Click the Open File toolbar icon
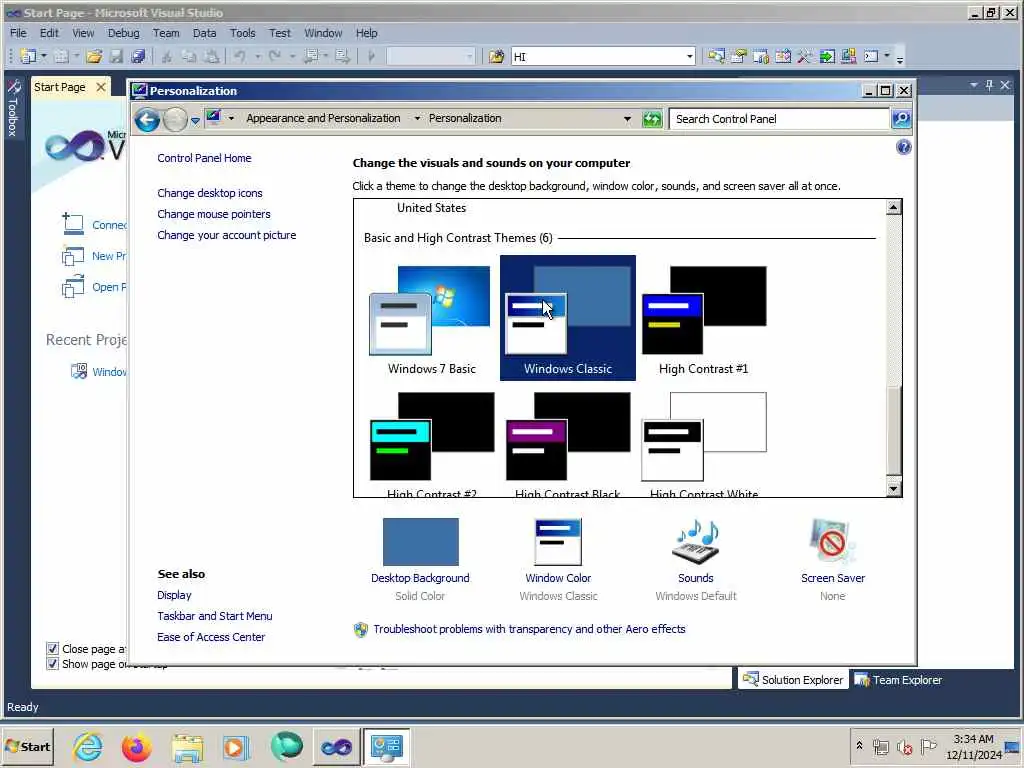1024x768 pixels. tap(94, 56)
